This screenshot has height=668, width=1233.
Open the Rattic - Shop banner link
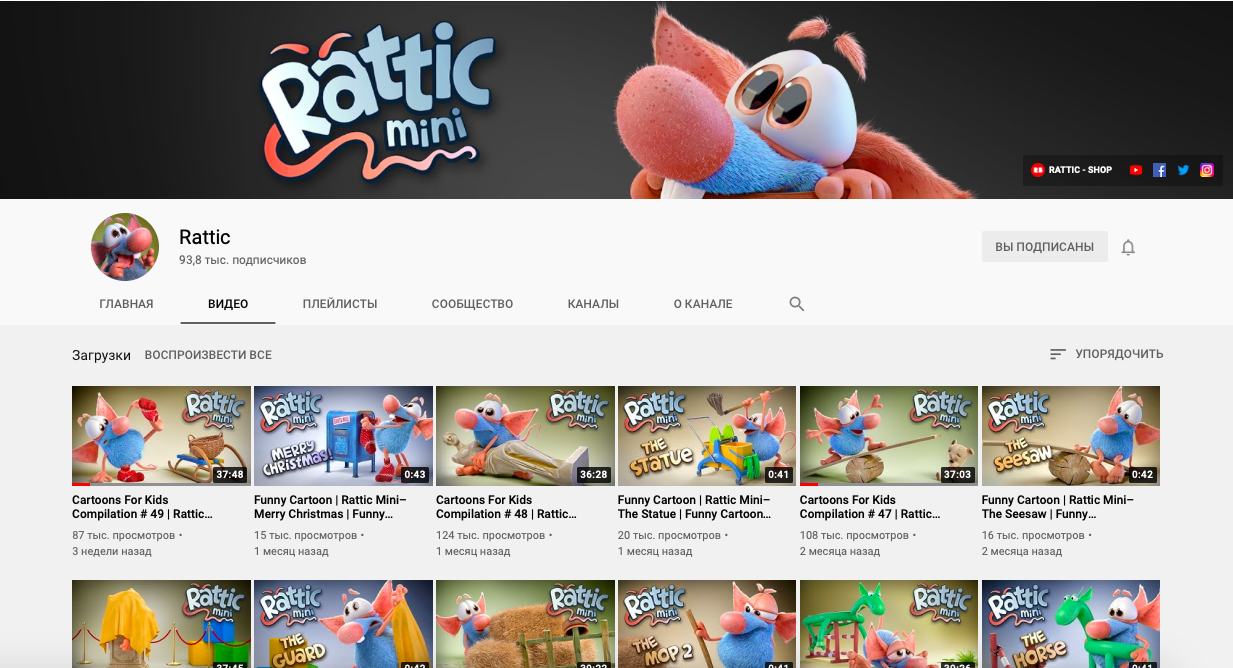click(x=1072, y=170)
